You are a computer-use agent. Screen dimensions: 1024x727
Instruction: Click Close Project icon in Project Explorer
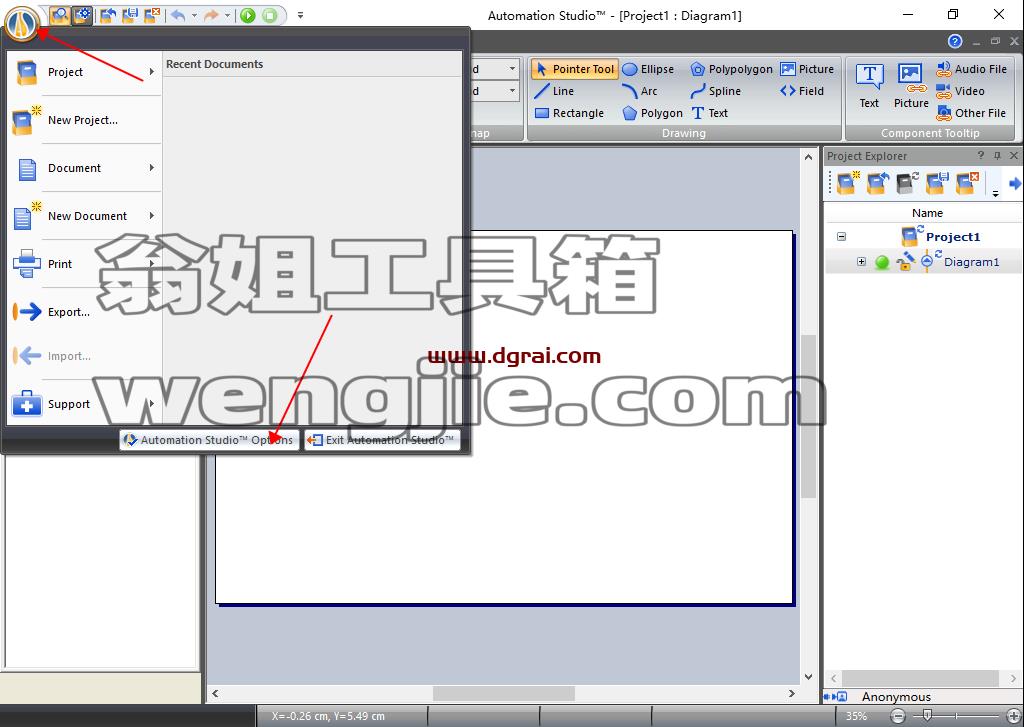click(966, 184)
